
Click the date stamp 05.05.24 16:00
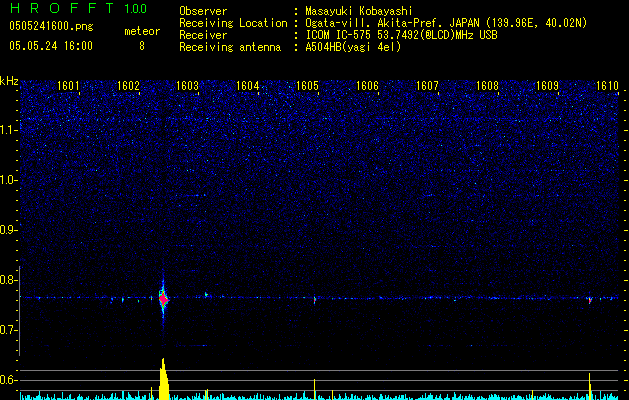(51, 46)
